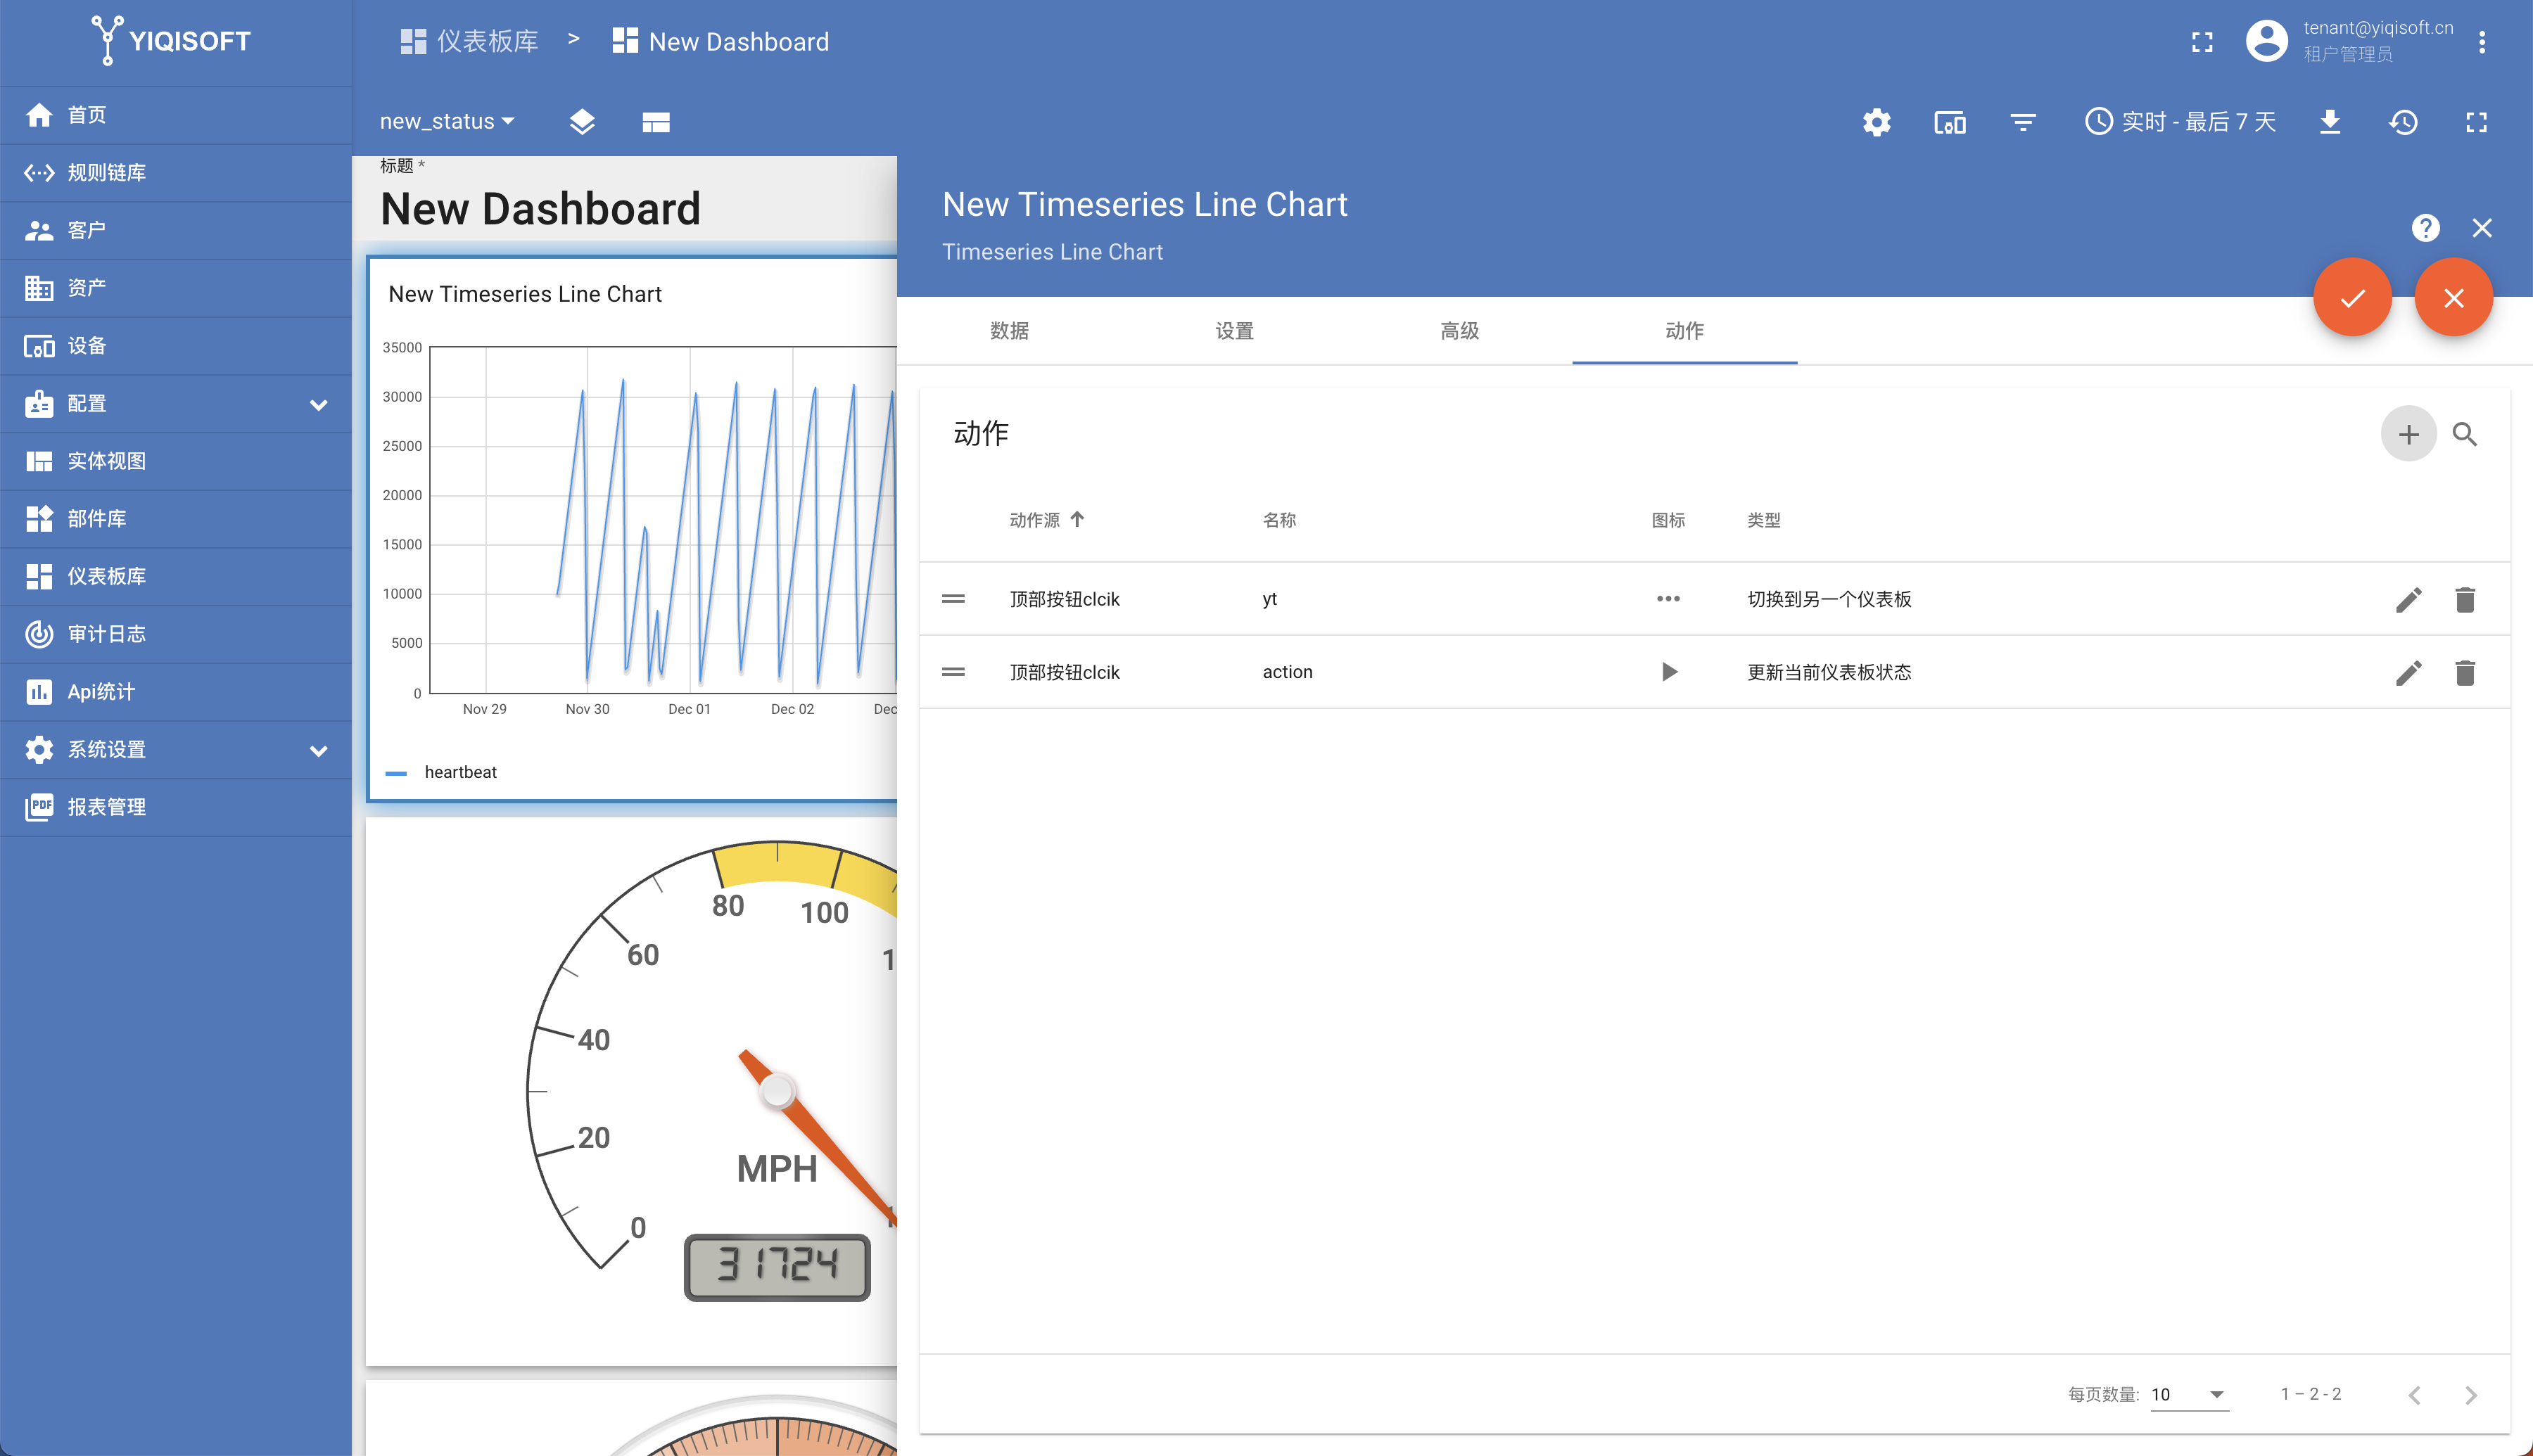Click the search actions magnifier icon

pos(2464,434)
